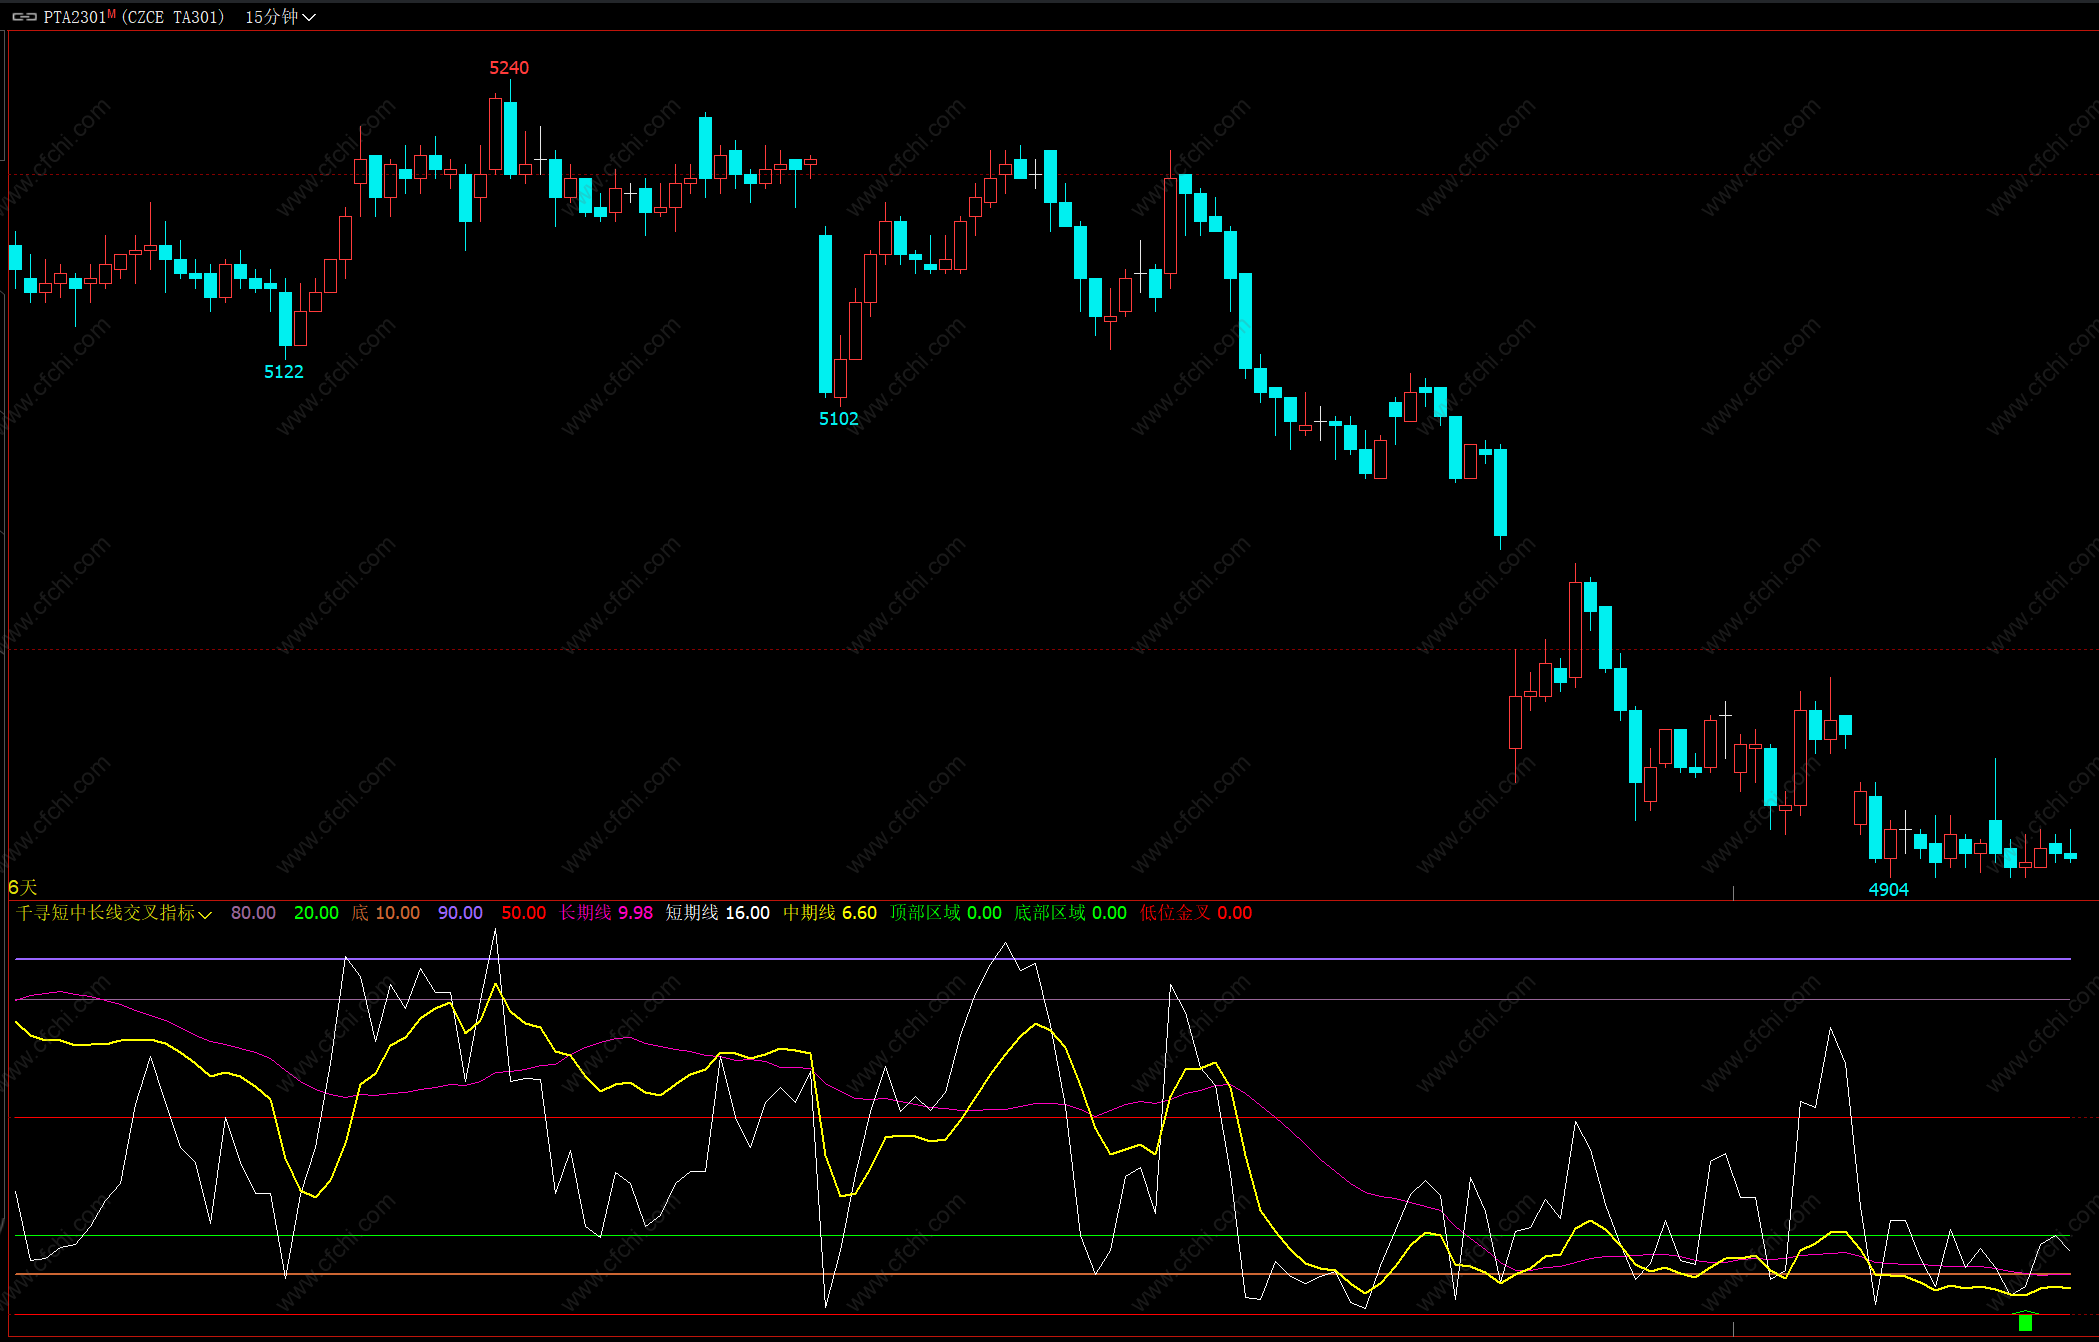Click the 5240 high price label

pos(509,68)
